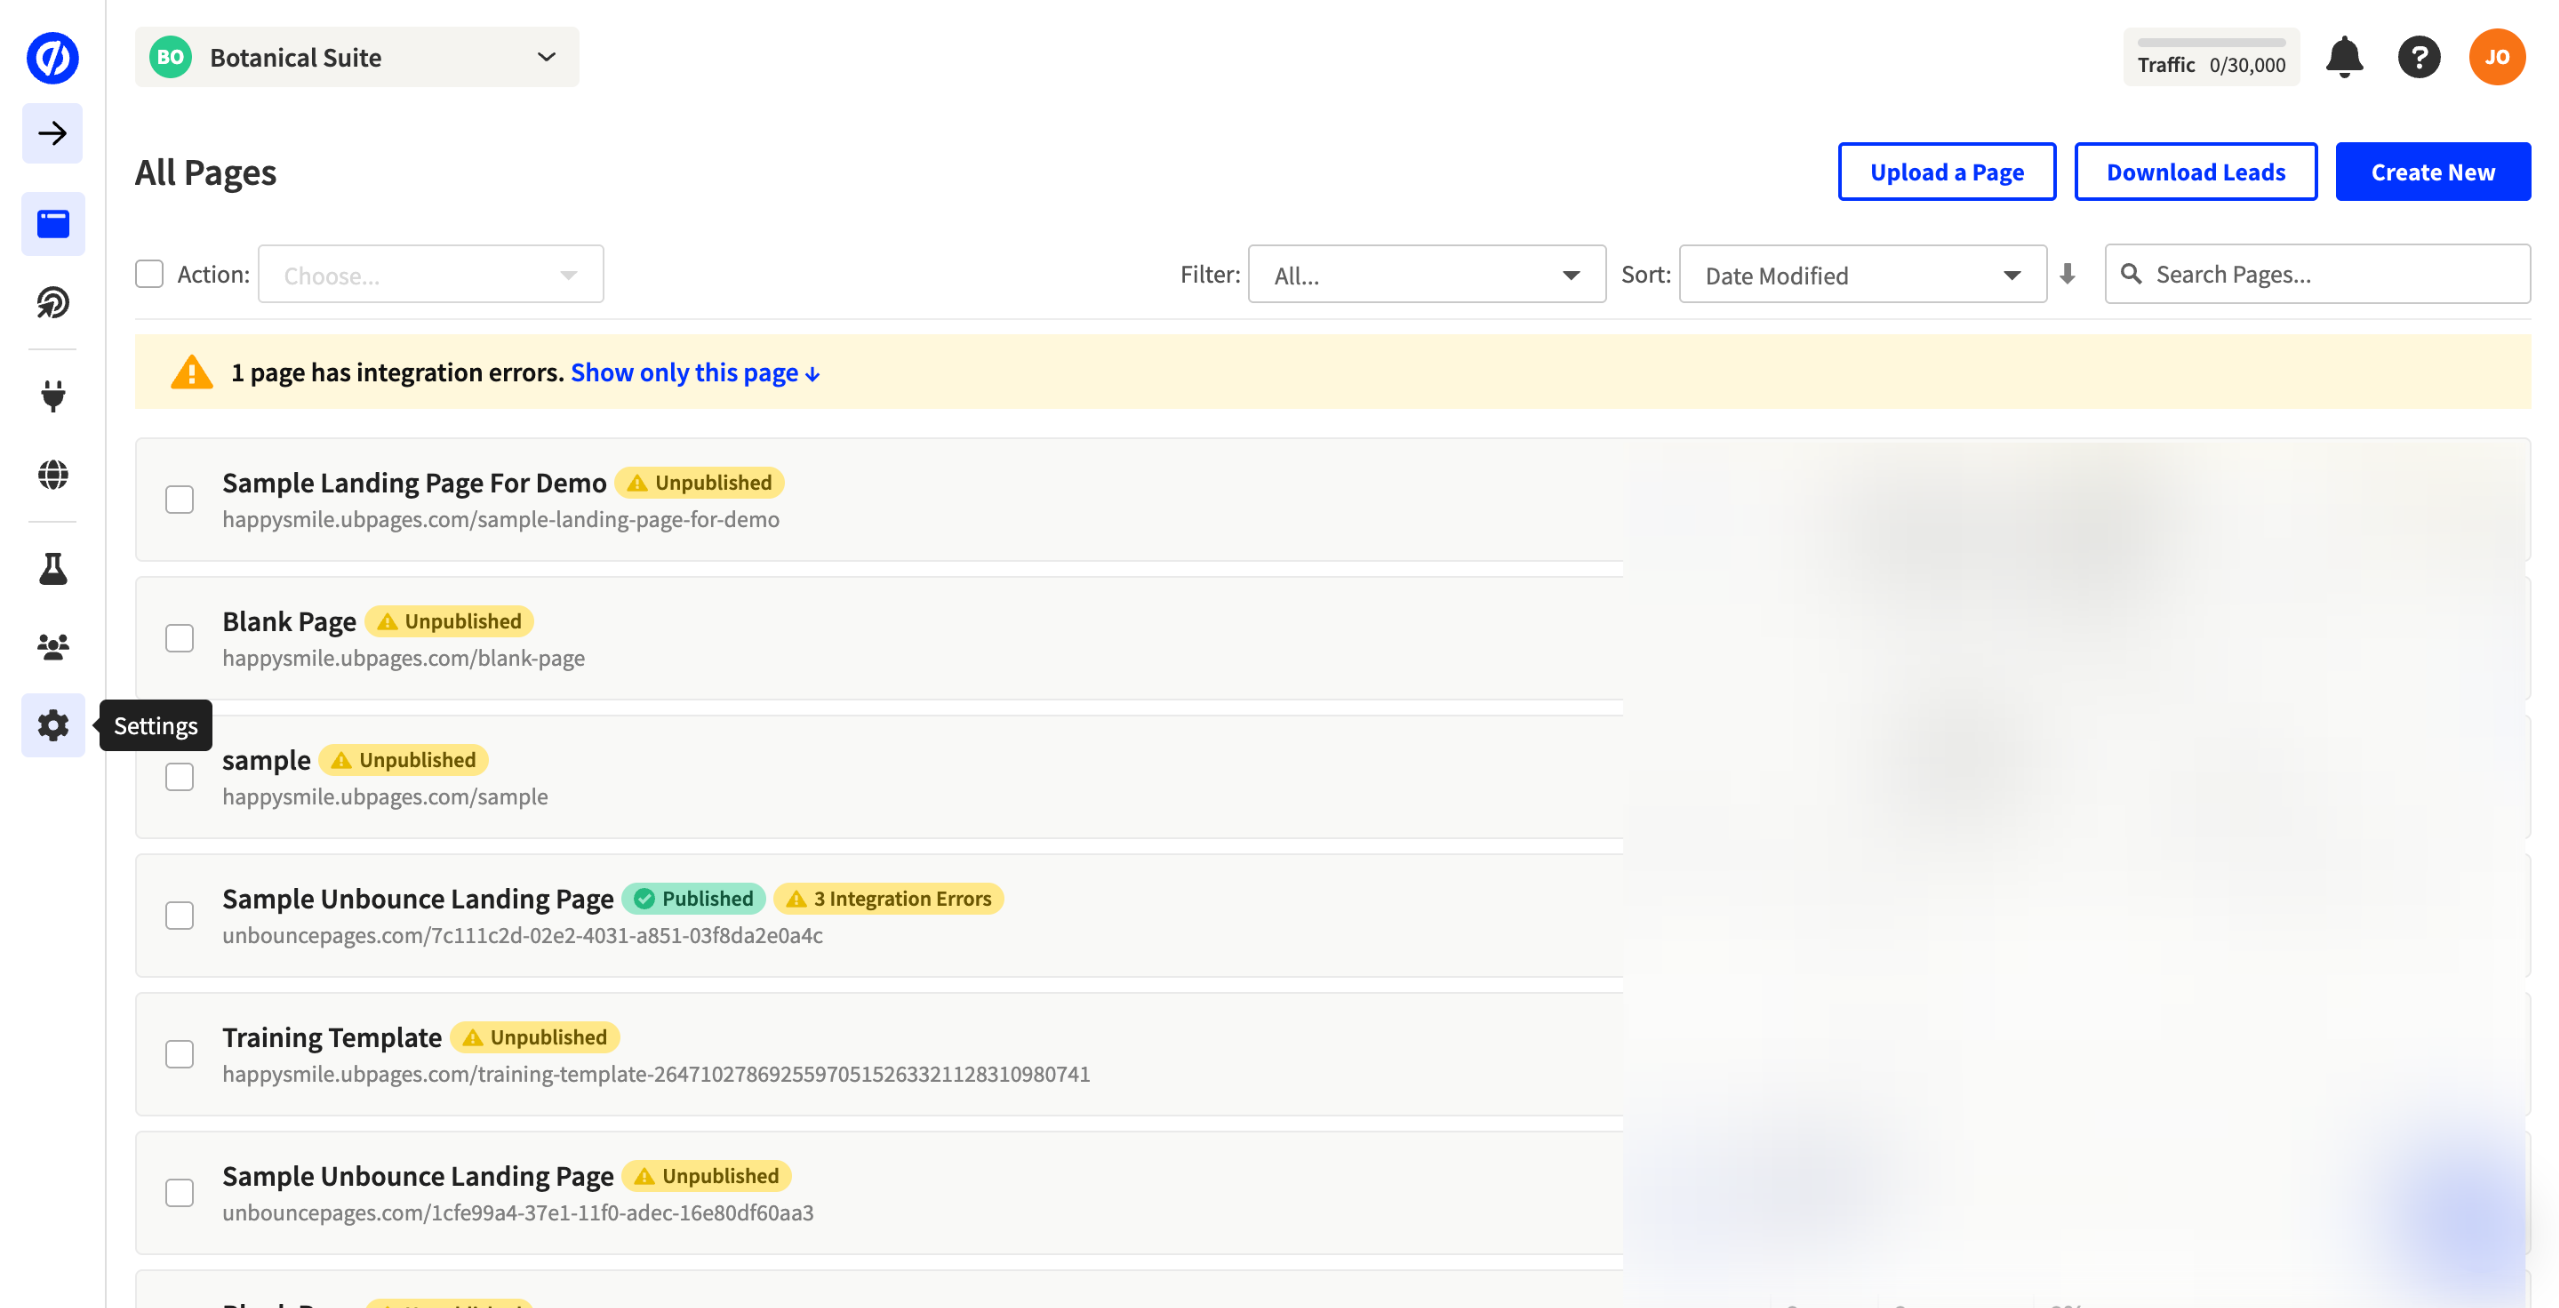The image size is (2559, 1308).
Task: Open the Filter 'All...' dropdown
Action: click(1425, 274)
